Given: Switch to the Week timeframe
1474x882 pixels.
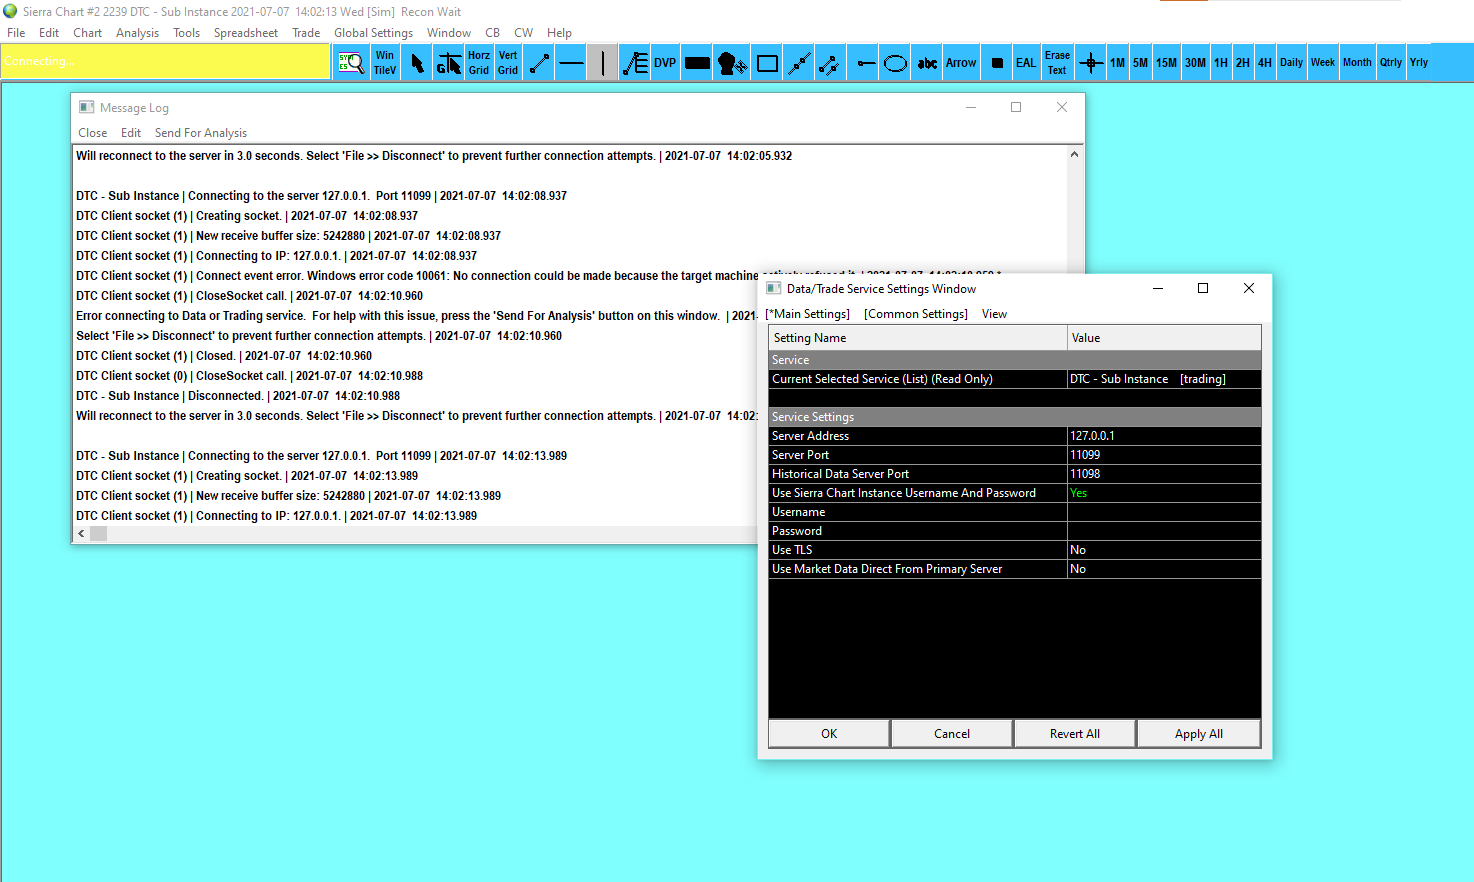Looking at the screenshot, I should pyautogui.click(x=1323, y=63).
